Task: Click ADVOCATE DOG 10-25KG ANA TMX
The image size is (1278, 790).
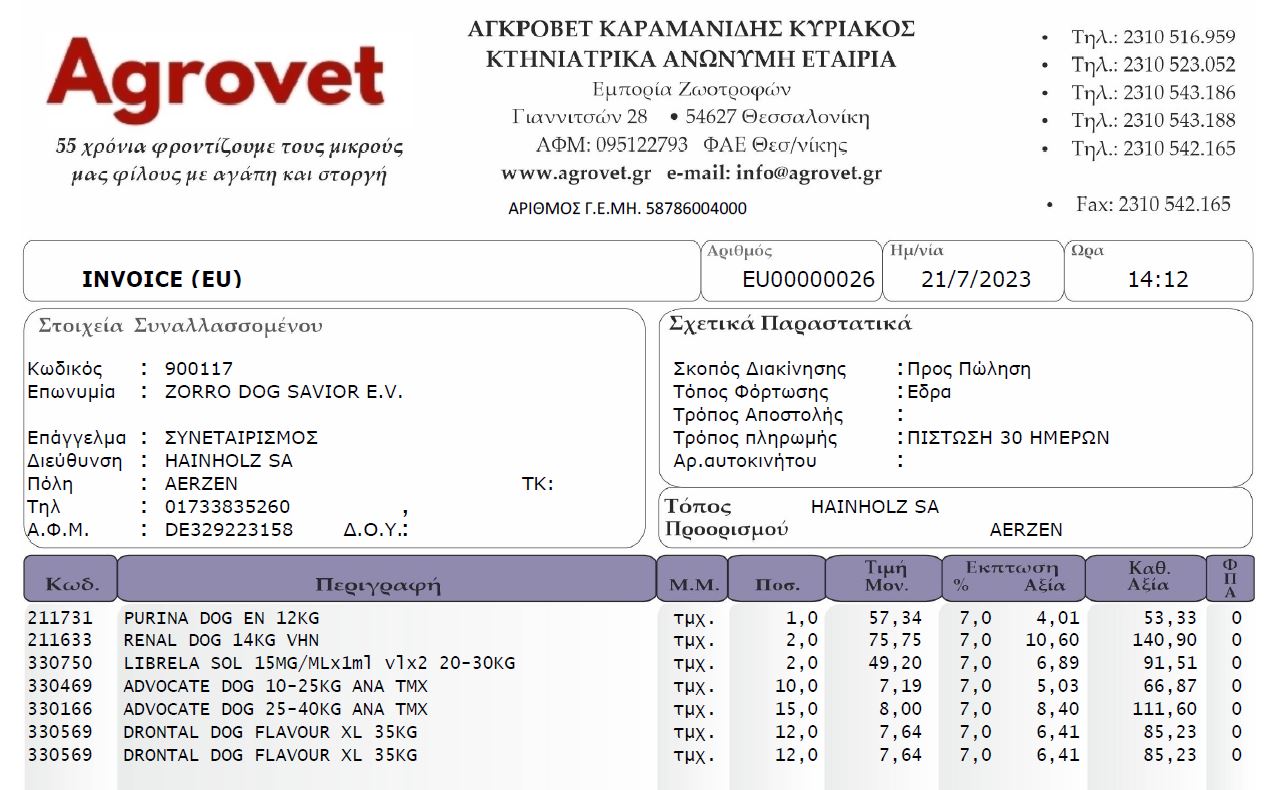Action: pos(276,687)
